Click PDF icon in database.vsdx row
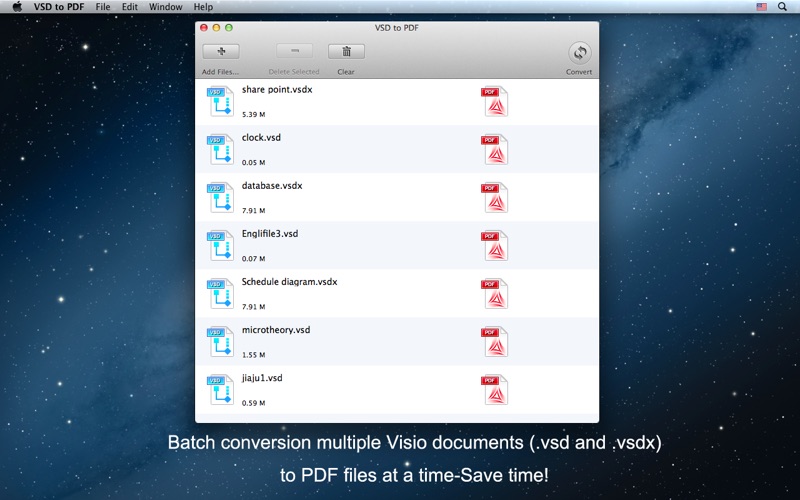 point(494,197)
